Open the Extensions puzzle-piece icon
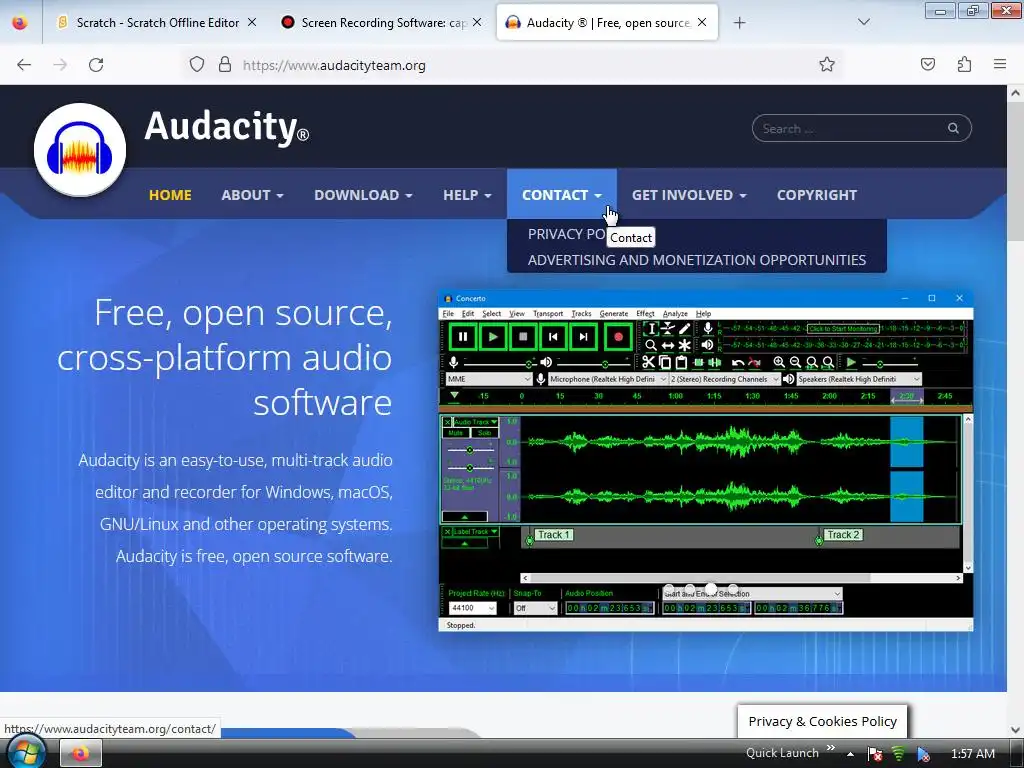 [964, 64]
